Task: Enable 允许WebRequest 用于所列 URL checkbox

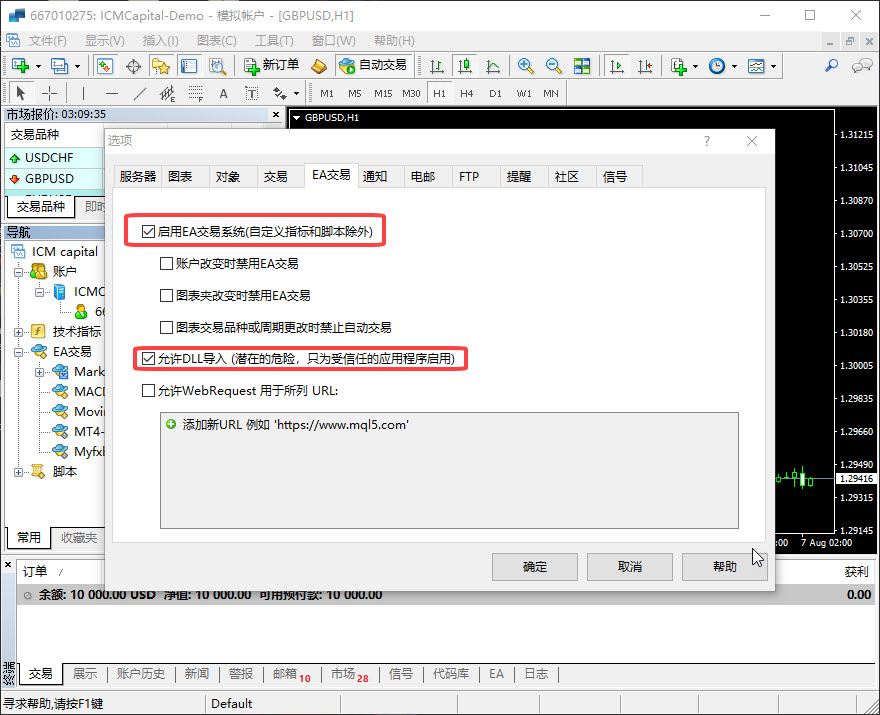Action: pos(149,390)
